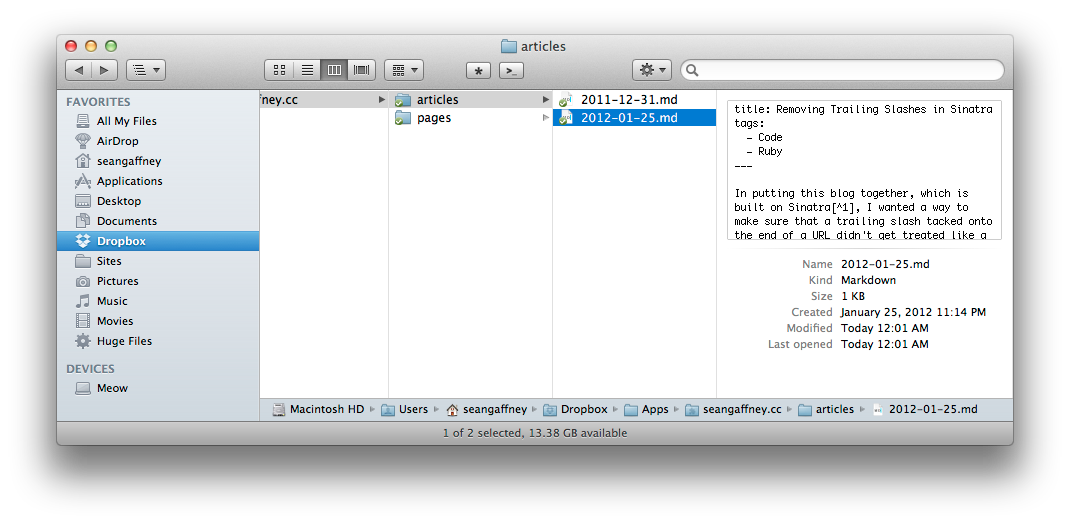The image size is (1070, 524).
Task: Open the gear Action menu
Action: point(651,70)
